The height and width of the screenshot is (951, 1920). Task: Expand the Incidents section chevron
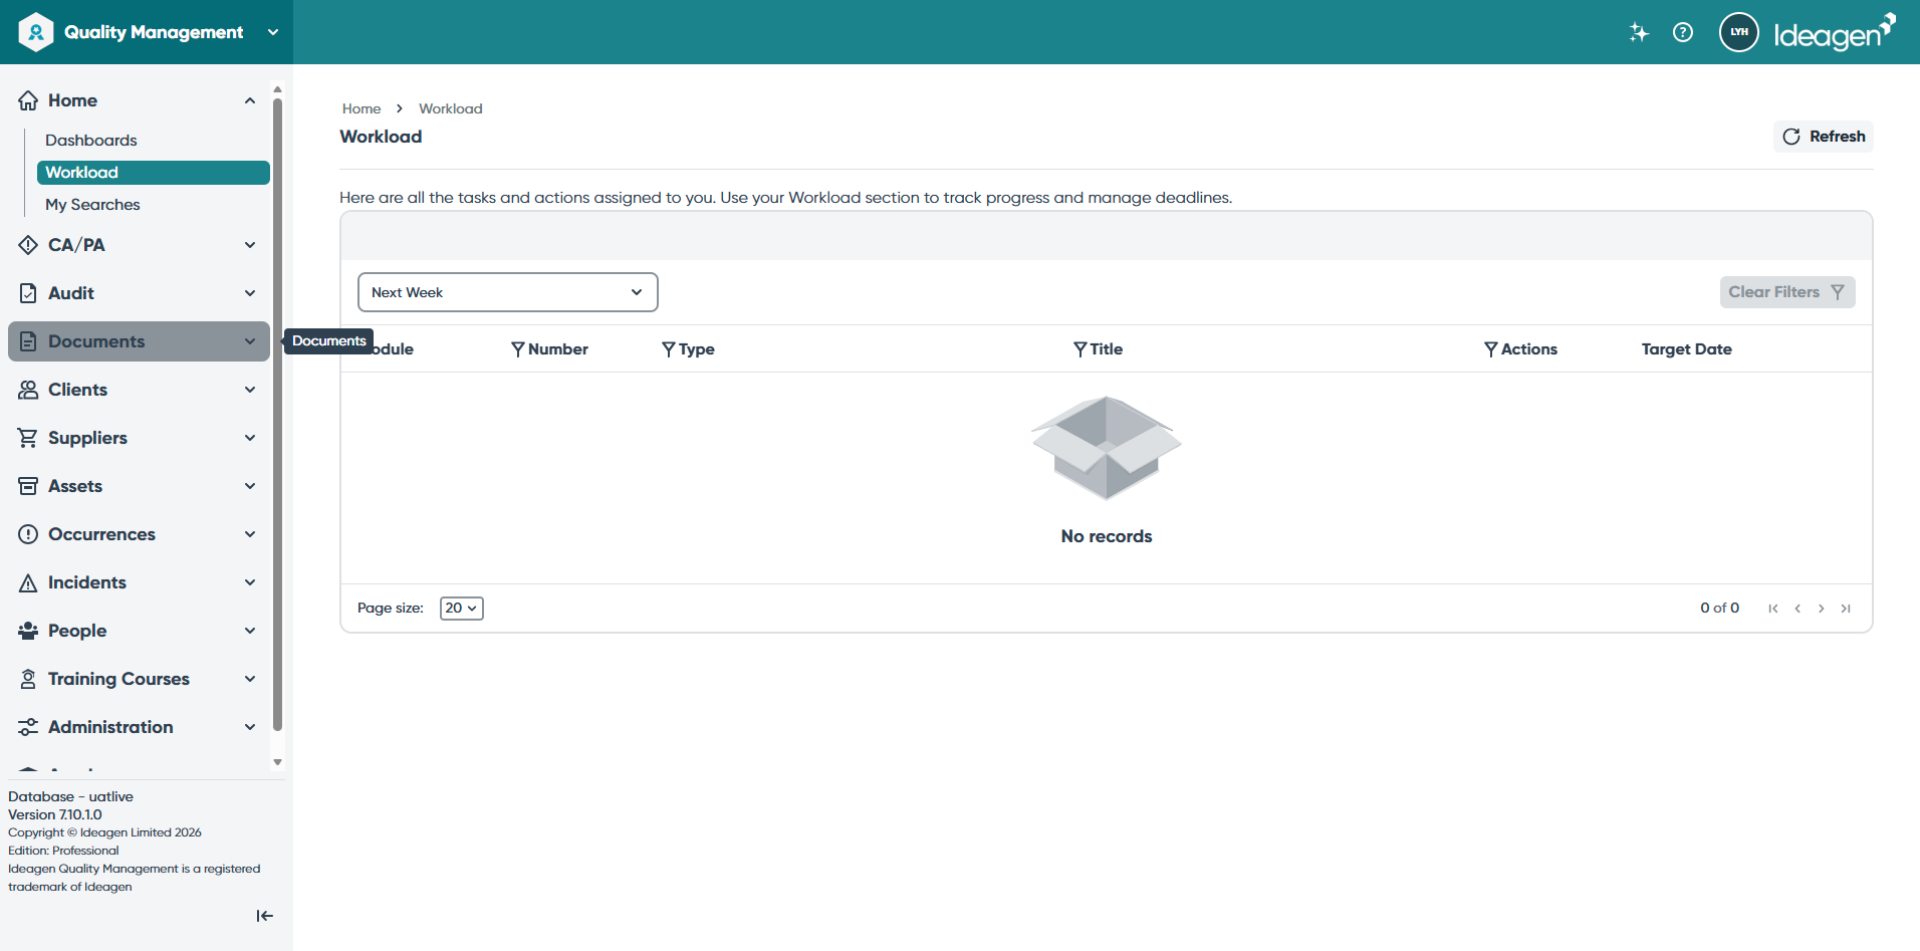click(x=250, y=582)
